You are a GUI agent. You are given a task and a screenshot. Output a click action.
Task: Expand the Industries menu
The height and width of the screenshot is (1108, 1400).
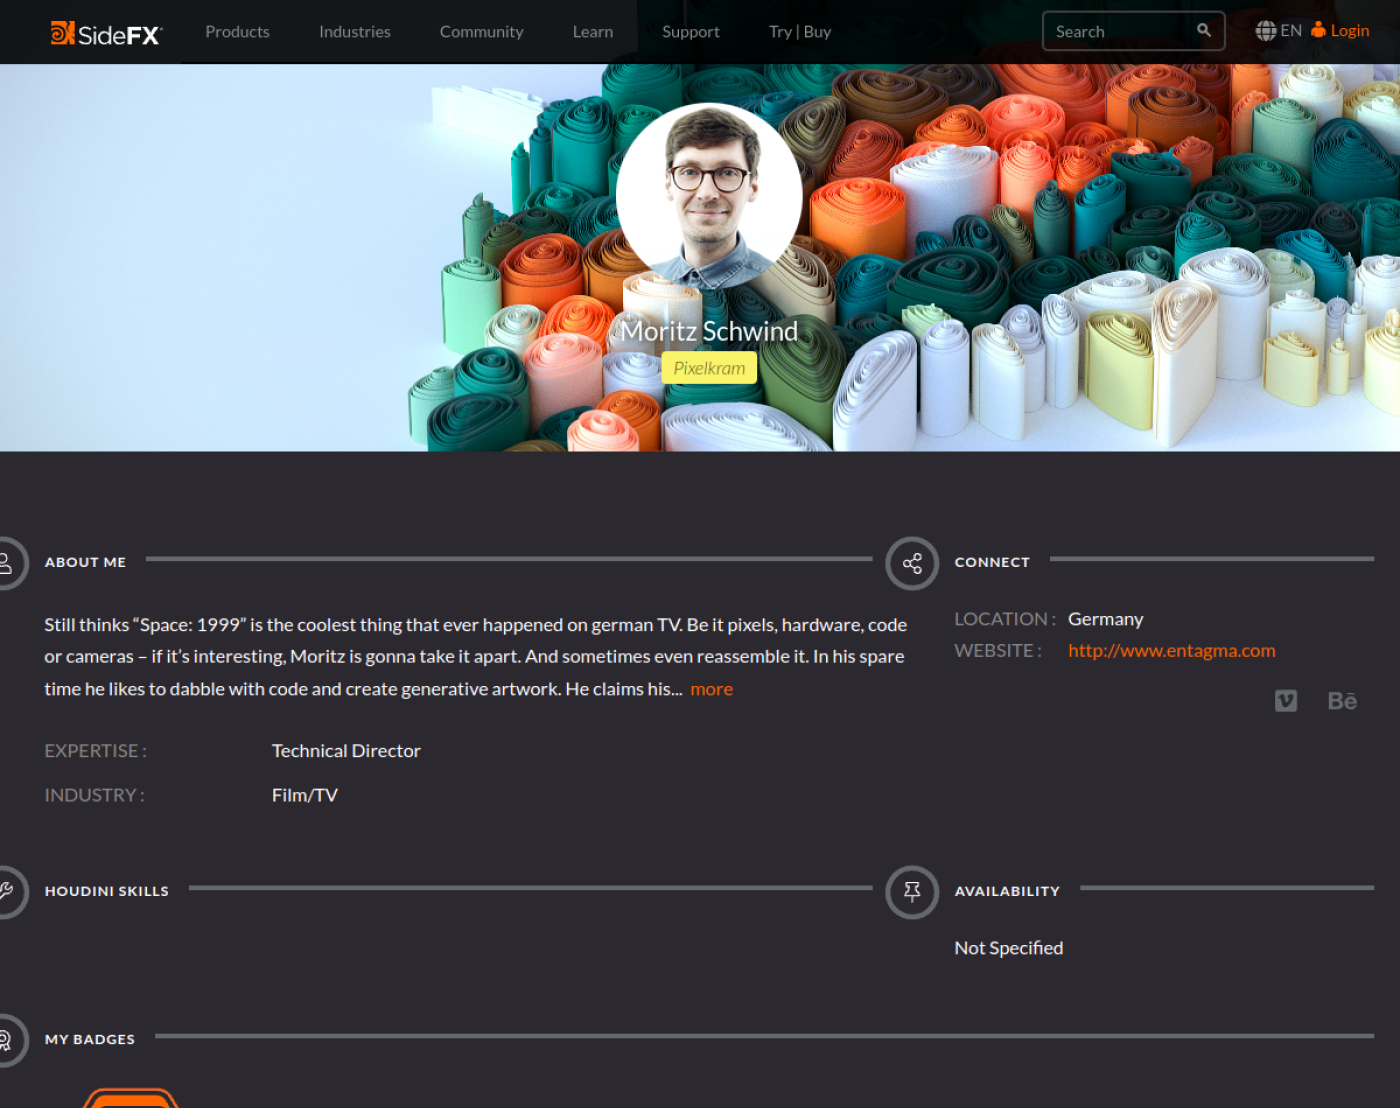[355, 32]
